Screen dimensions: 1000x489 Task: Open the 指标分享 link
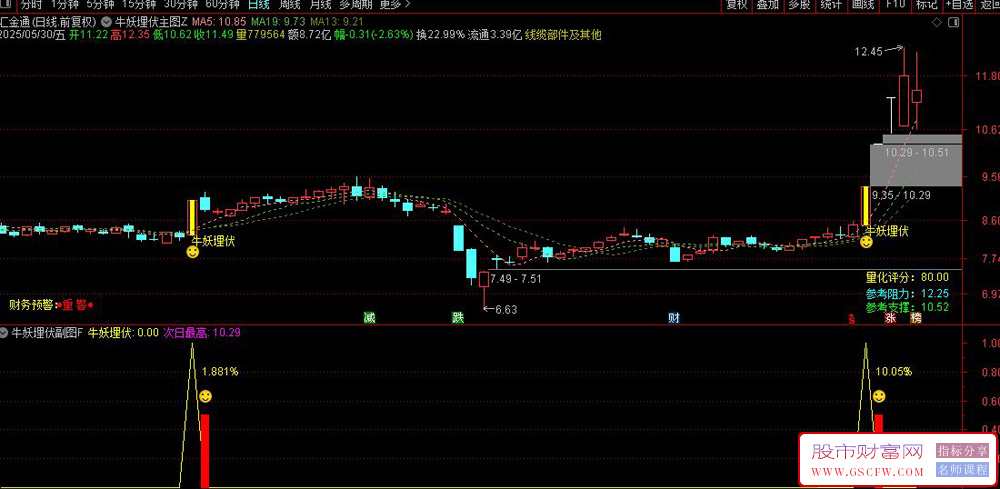962,451
